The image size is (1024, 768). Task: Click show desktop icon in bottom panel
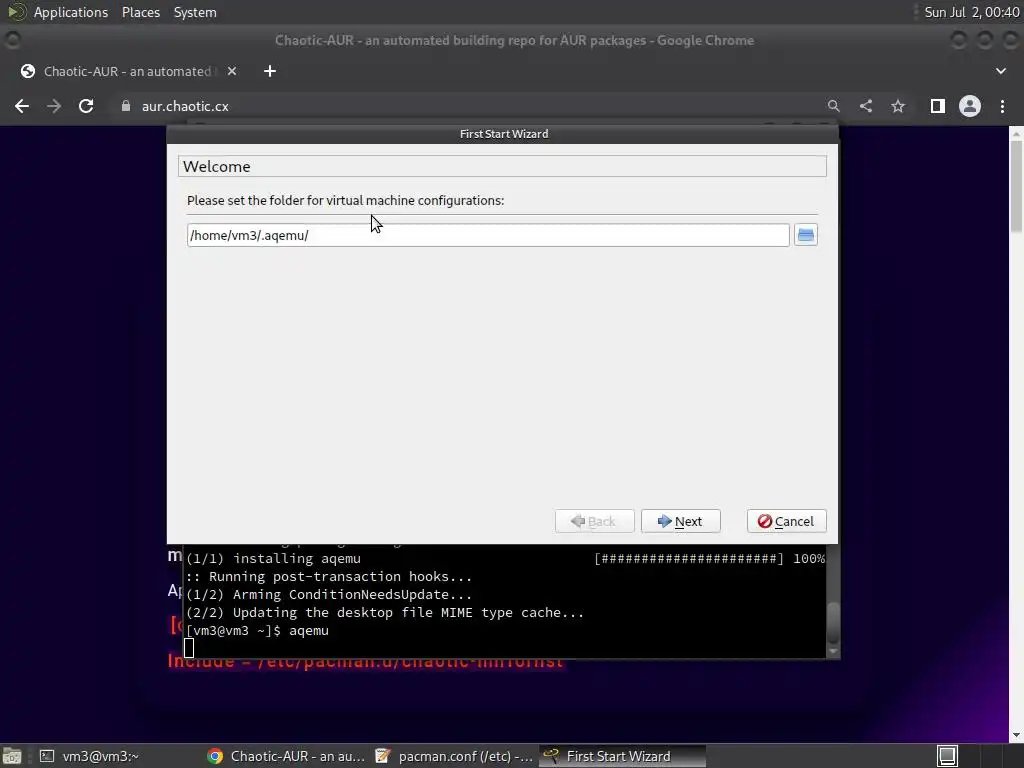pyautogui.click(x=12, y=756)
